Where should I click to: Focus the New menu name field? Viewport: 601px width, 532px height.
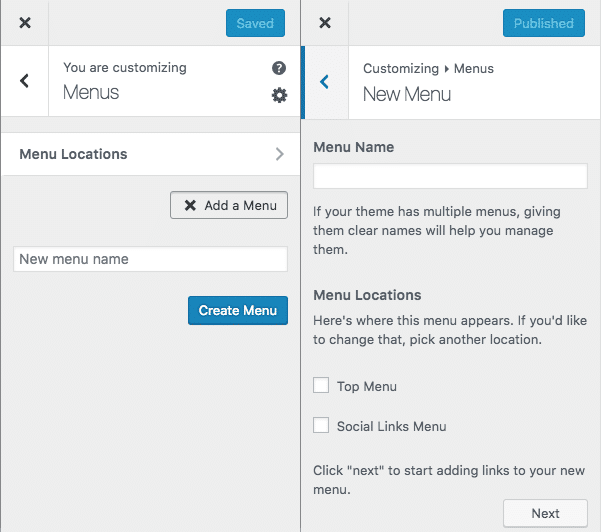pos(150,259)
